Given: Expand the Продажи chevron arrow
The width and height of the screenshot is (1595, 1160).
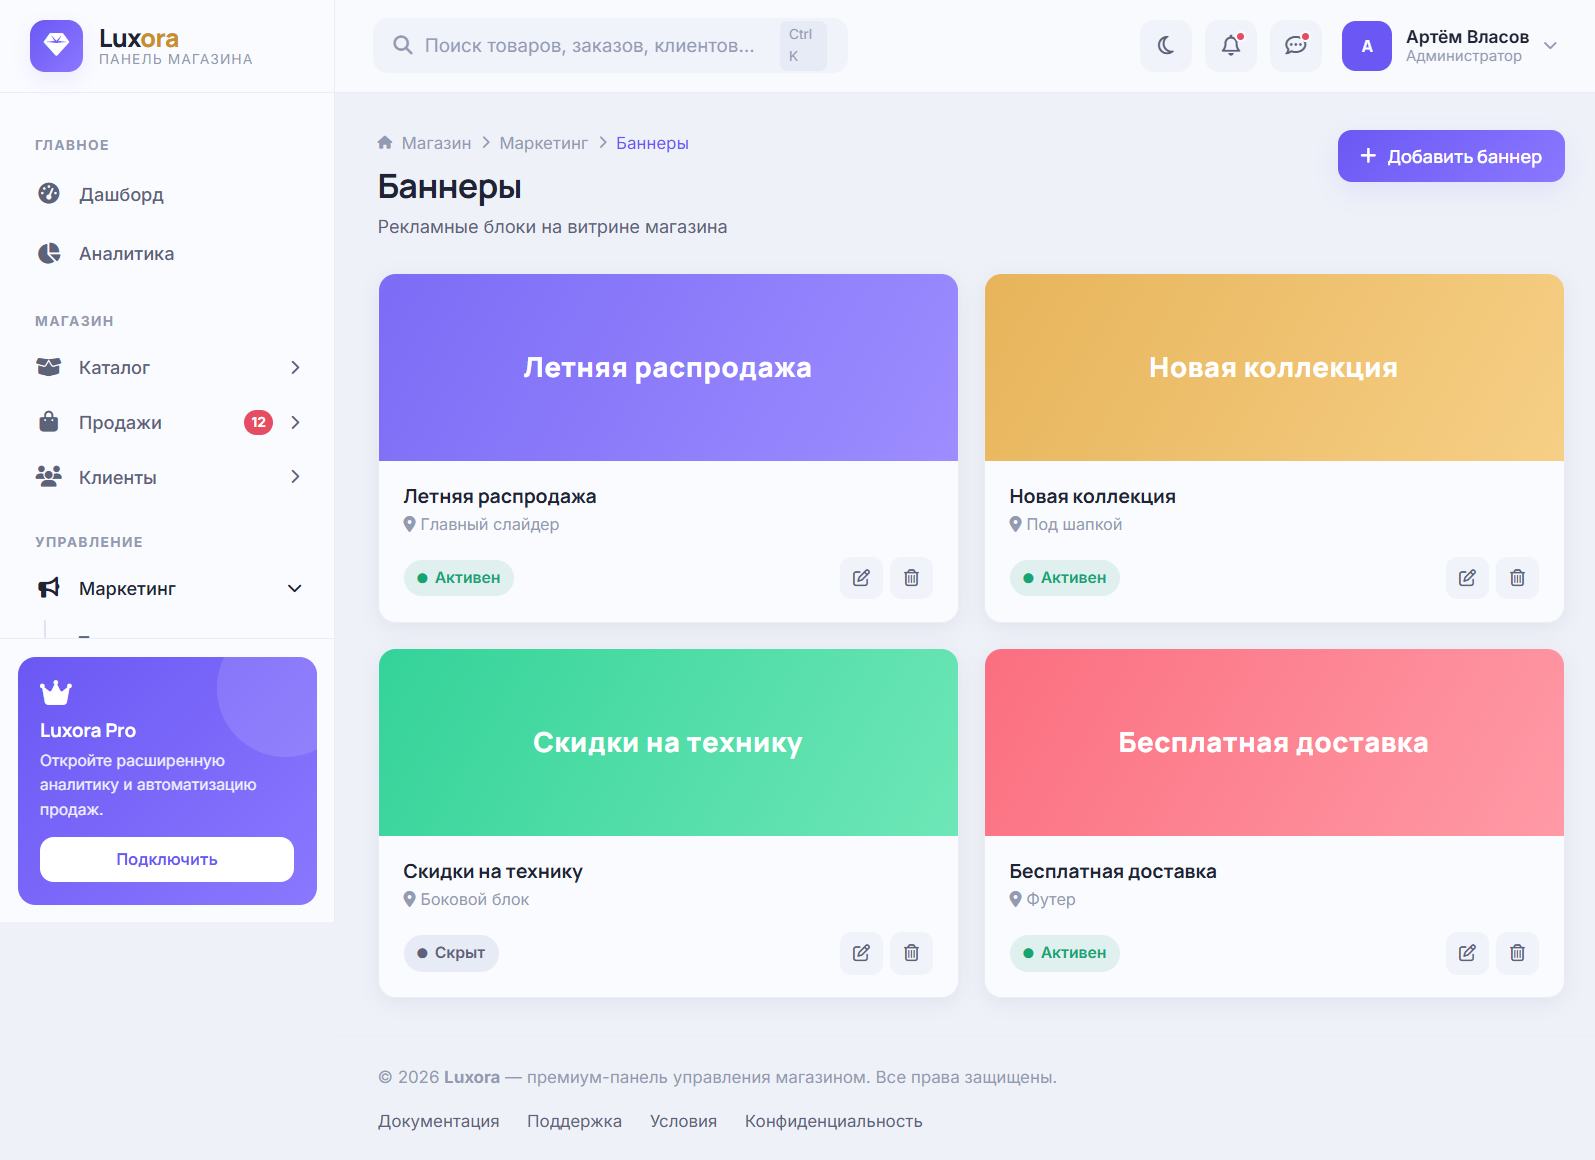Looking at the screenshot, I should pyautogui.click(x=295, y=422).
